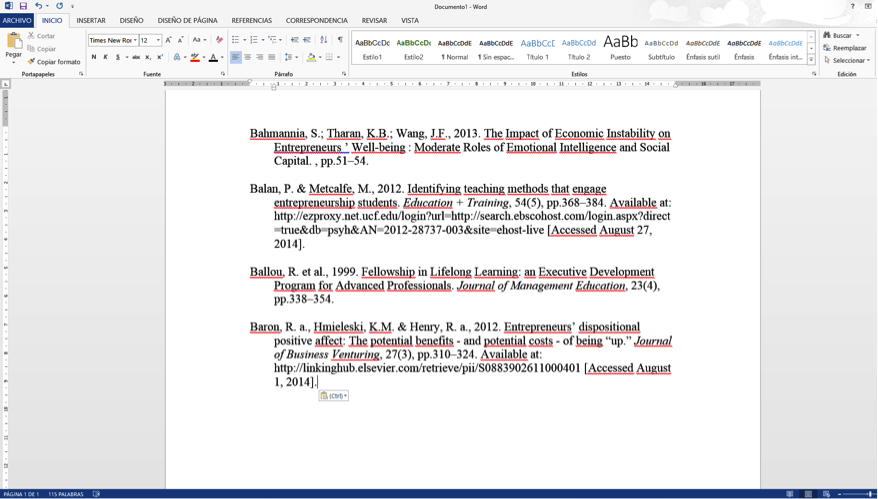Screen dimensions: 878x499
Task: Redo action in quick access toolbar
Action: [x=59, y=6]
